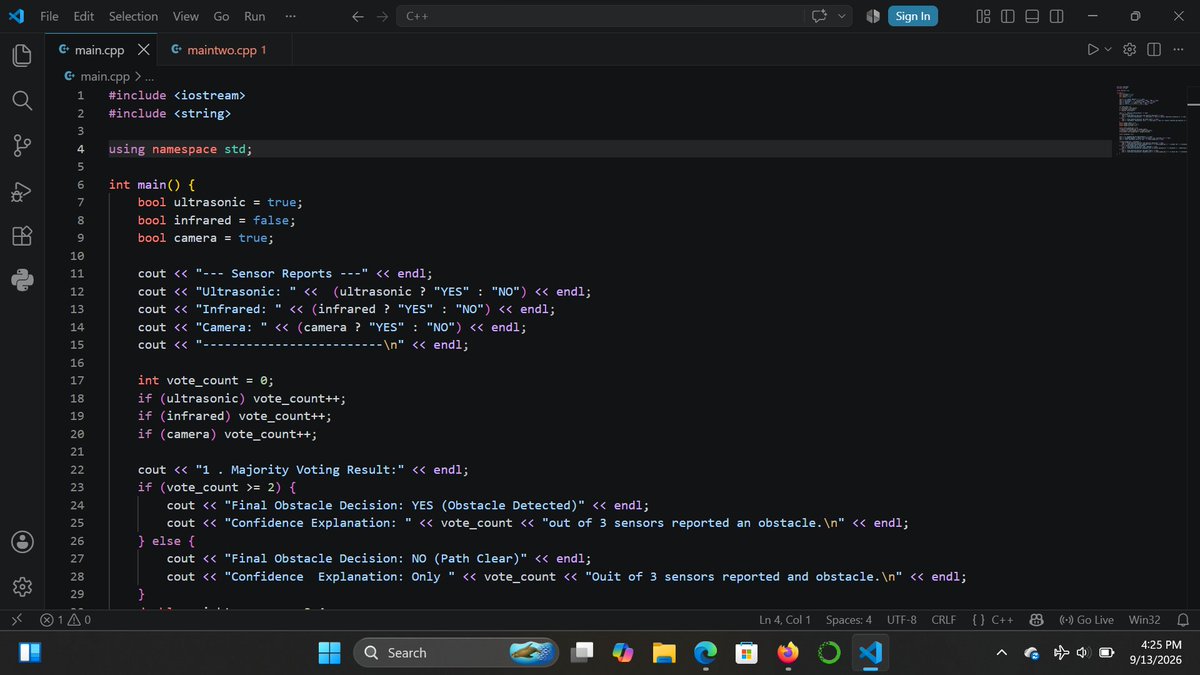Show hidden system tray icons chevron
Image resolution: width=1200 pixels, height=675 pixels.
coord(1002,652)
